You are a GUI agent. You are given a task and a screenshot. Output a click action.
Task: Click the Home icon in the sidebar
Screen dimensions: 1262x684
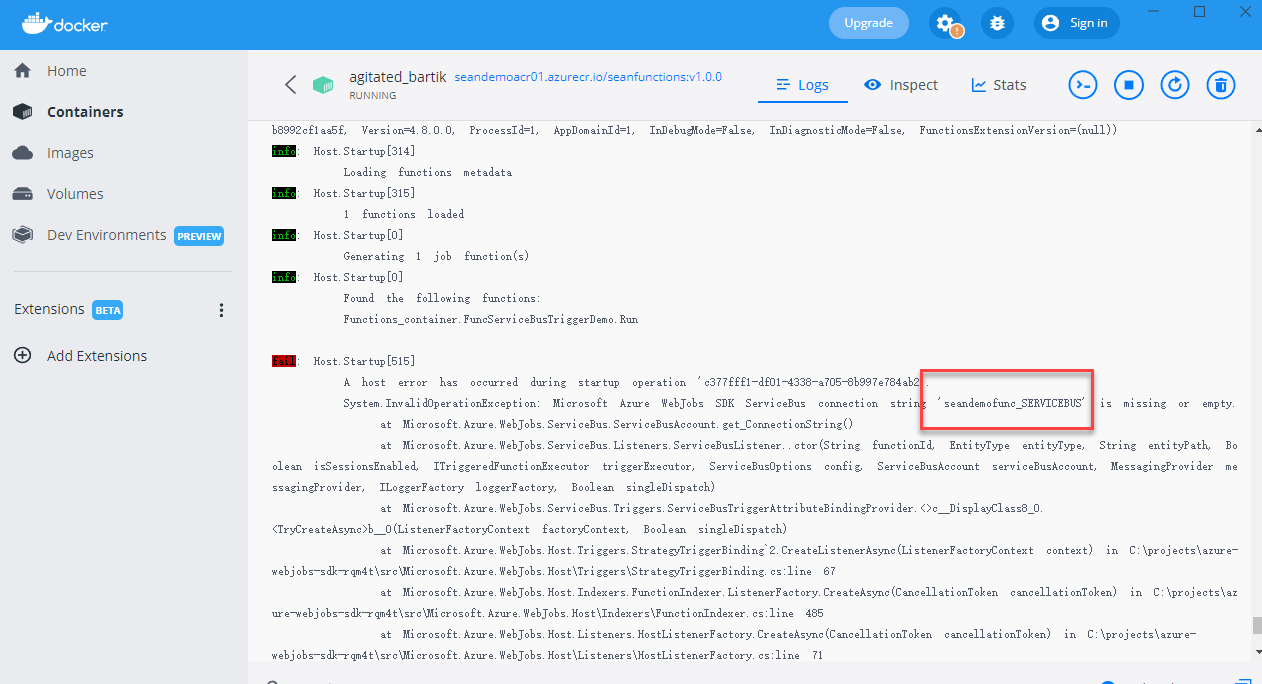[23, 71]
